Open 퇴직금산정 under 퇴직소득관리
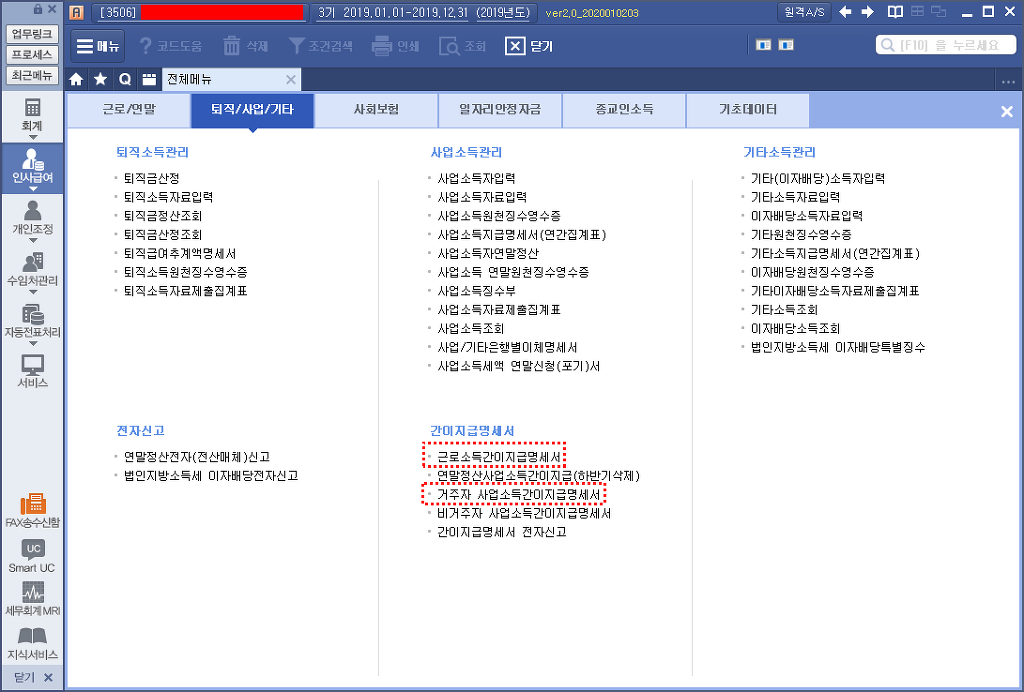 [152, 178]
